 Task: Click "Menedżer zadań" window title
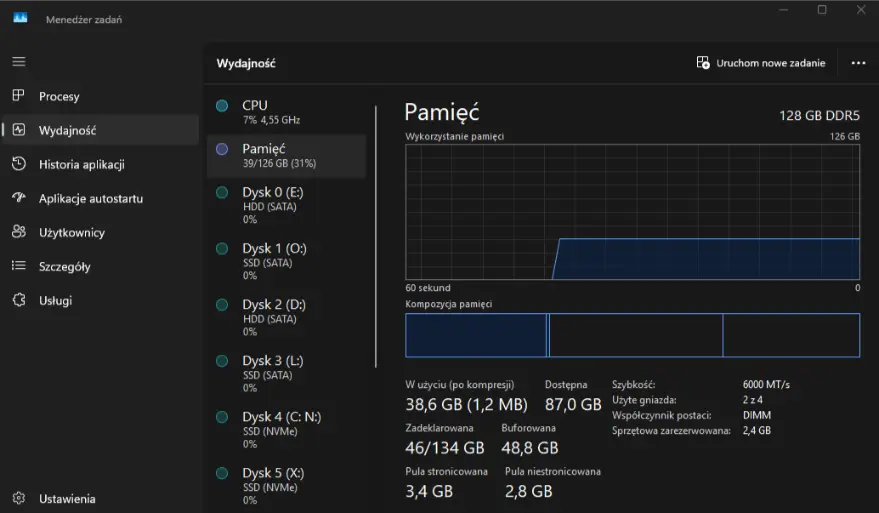click(84, 20)
